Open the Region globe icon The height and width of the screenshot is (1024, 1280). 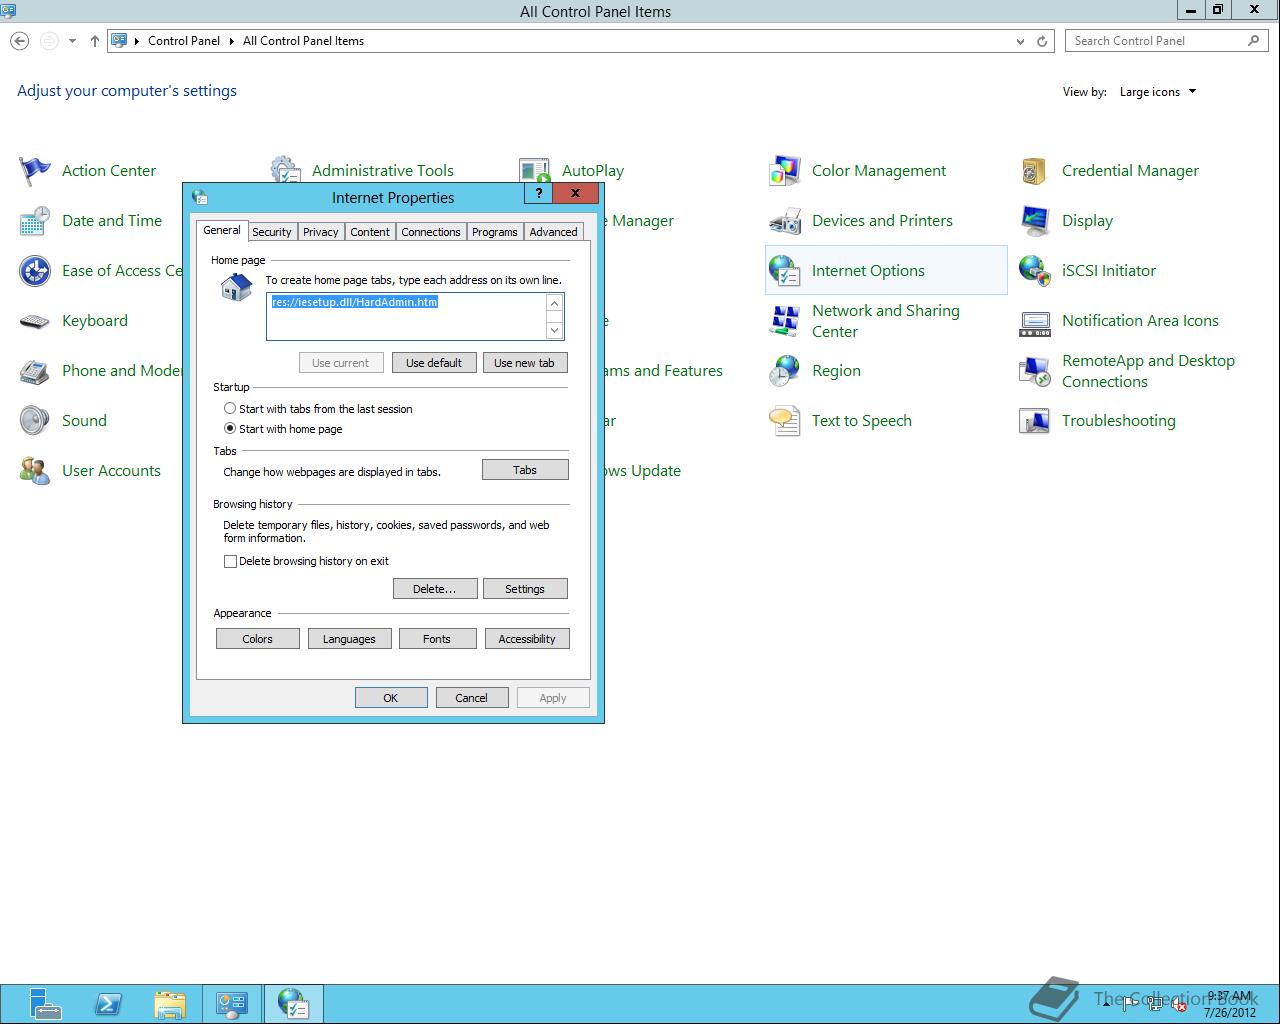pyautogui.click(x=785, y=371)
